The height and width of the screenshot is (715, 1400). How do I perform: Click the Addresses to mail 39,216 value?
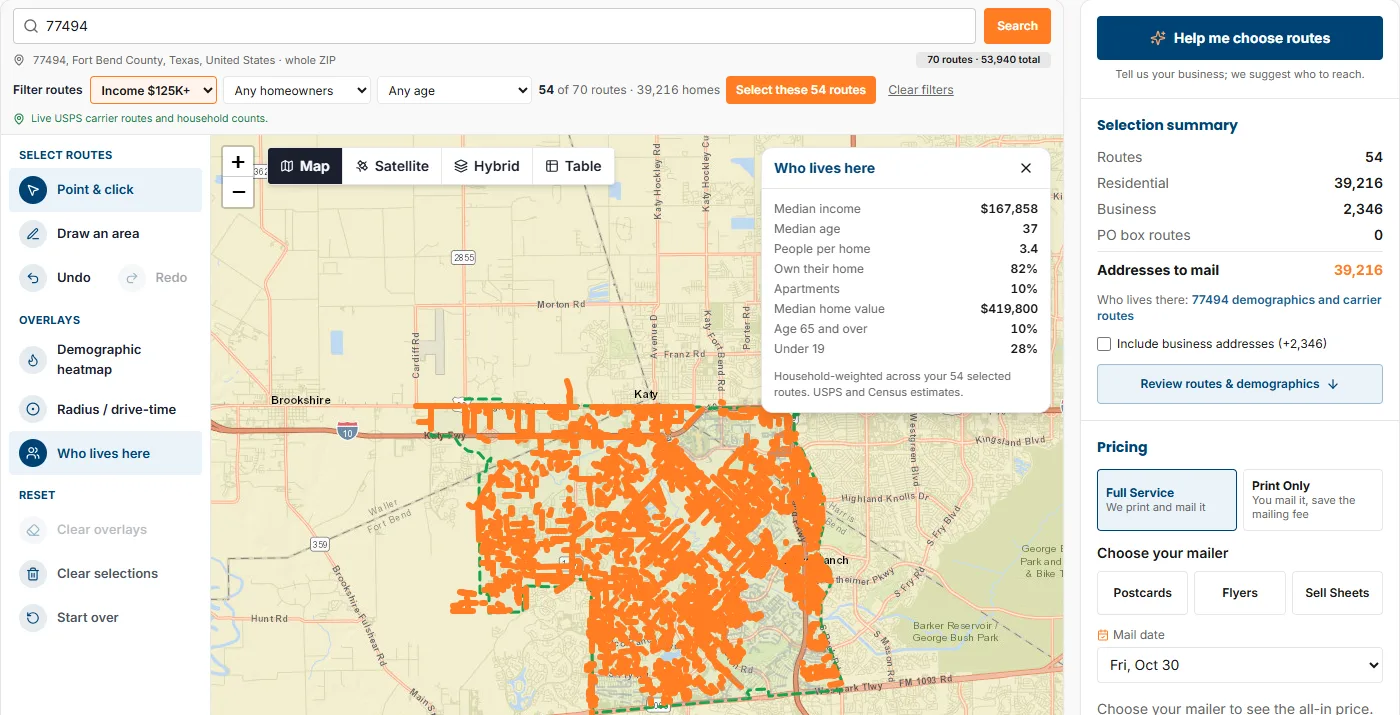1358,270
